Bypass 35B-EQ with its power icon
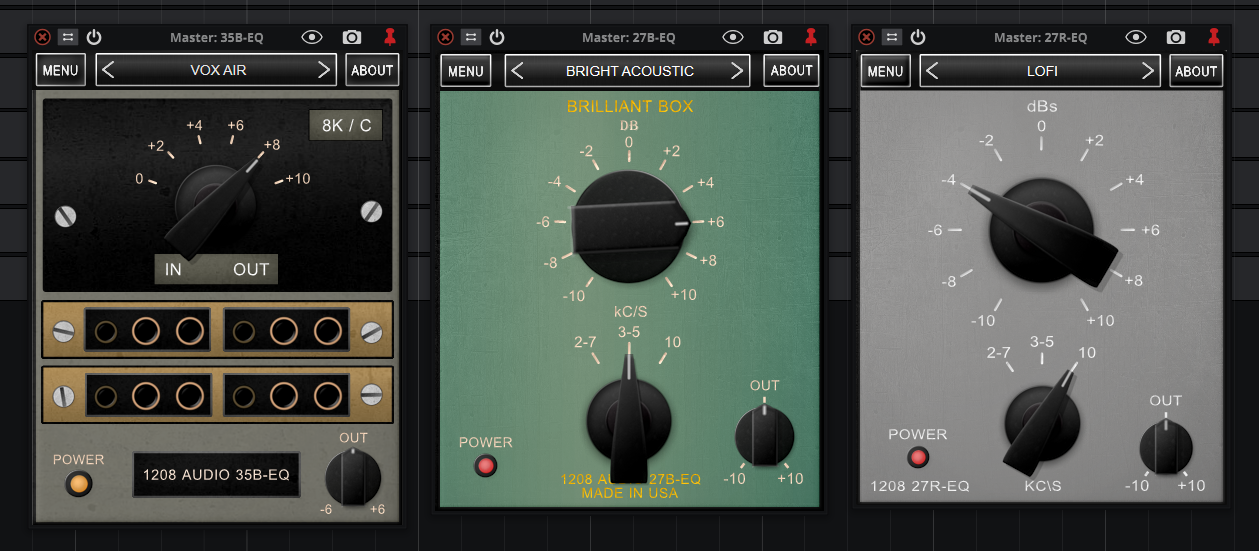Screen dimensions: 1259x551 coord(94,37)
